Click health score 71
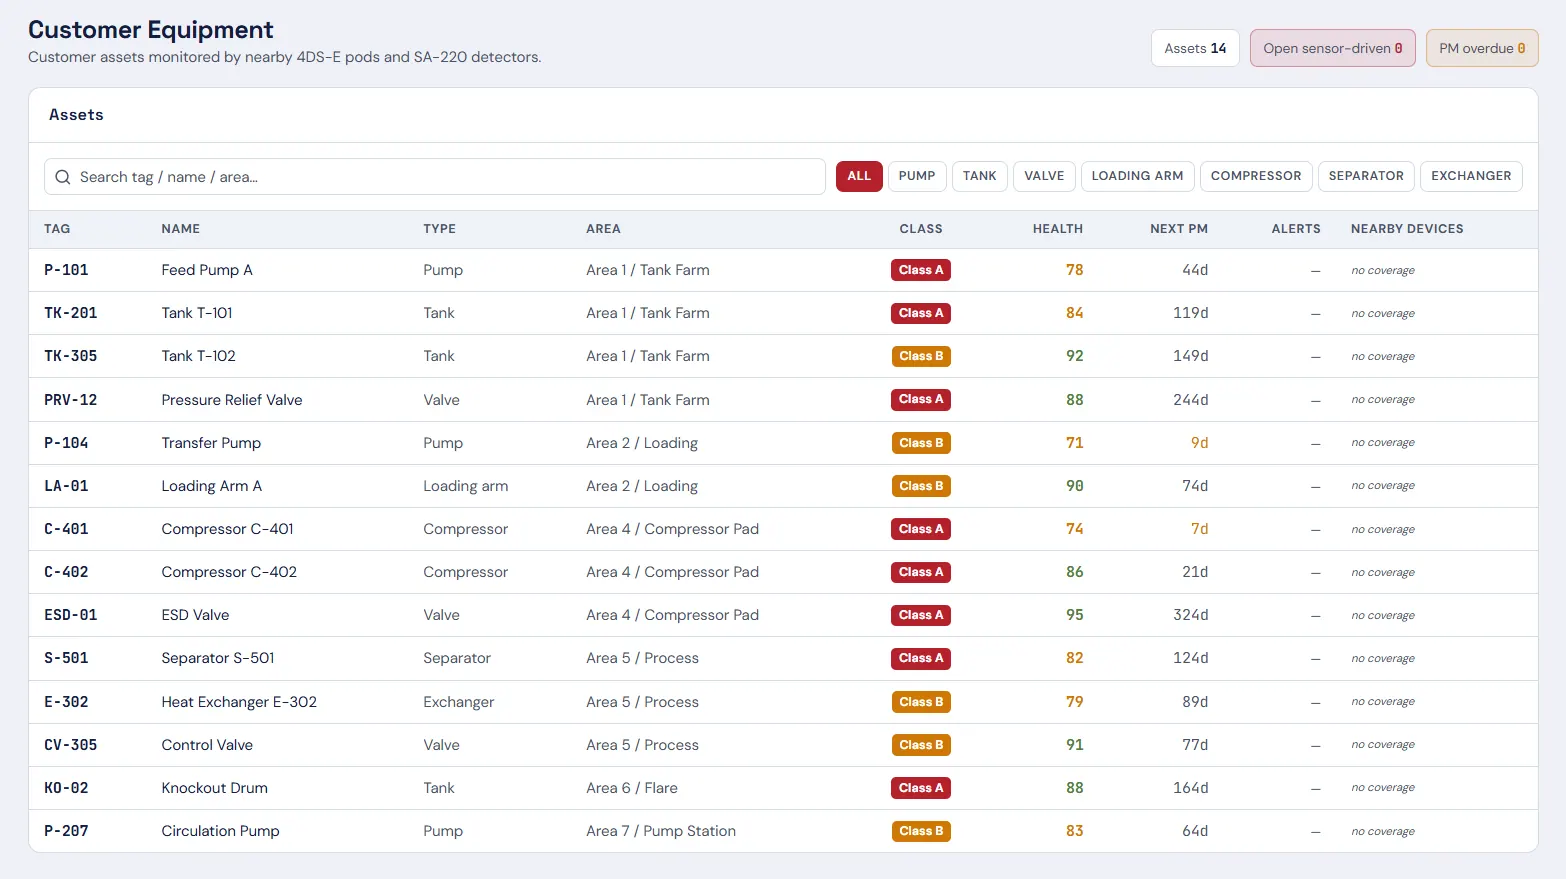The image size is (1566, 879). click(x=1075, y=443)
